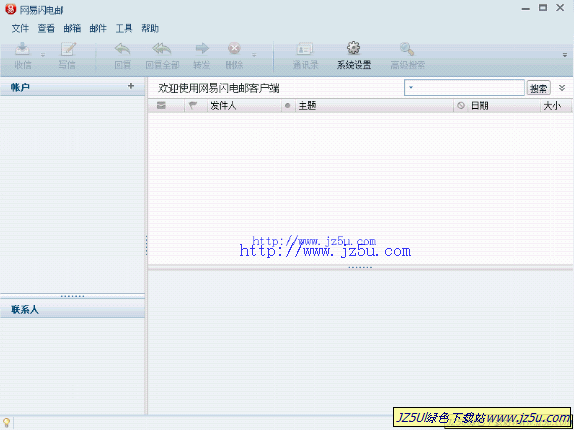Expand toolbar overflow arrow at right end
This screenshot has height=430, width=574.
tap(565, 55)
